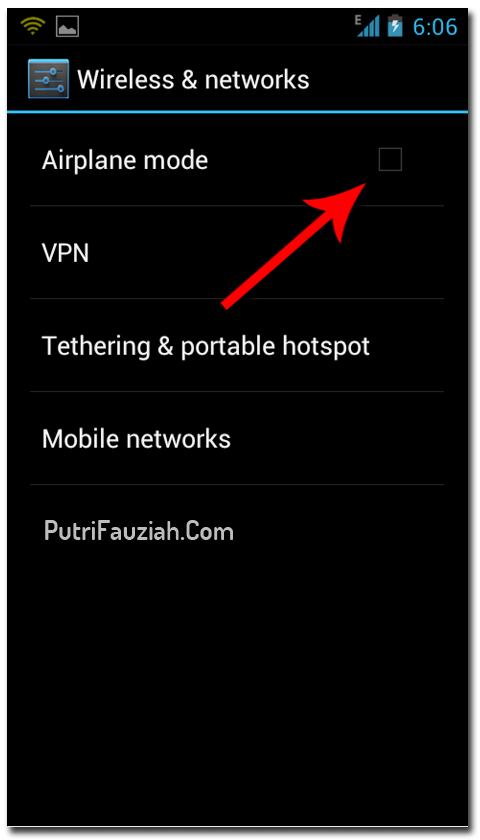Tap the 6:06 clock in the status bar
The width and height of the screenshot is (480, 840).
coord(436,26)
